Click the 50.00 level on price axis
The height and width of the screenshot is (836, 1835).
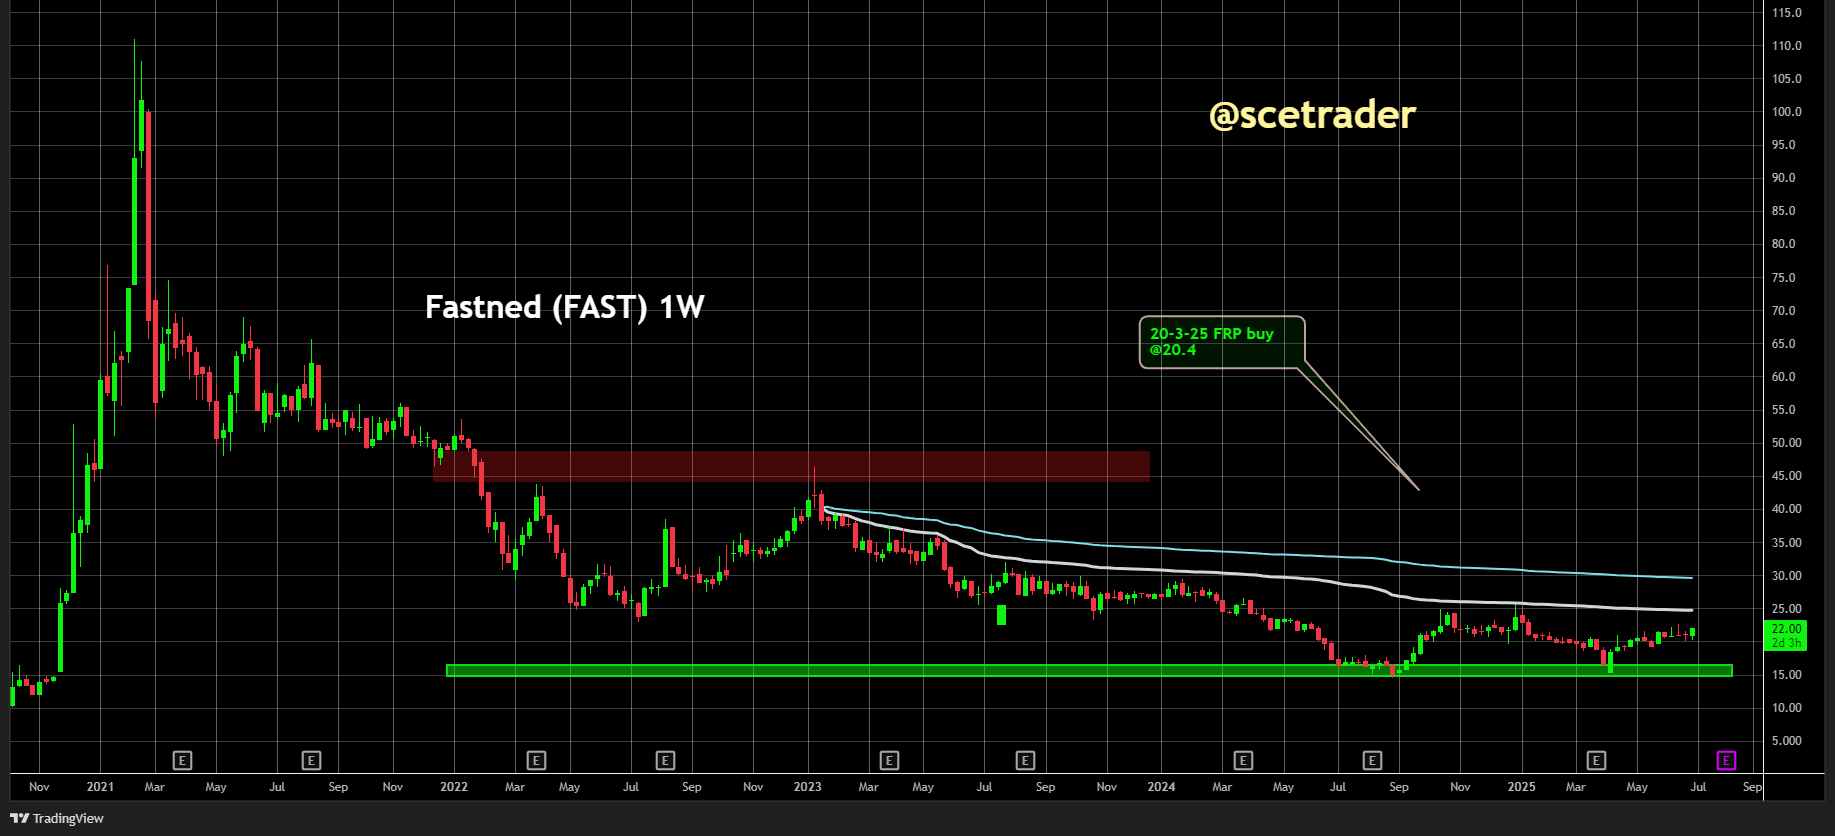(1786, 443)
